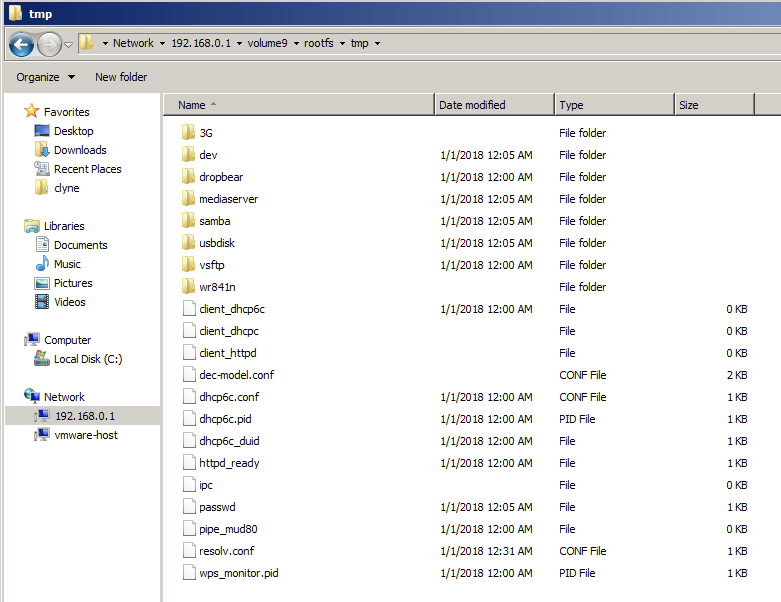Click the Videos library film icon
The image size is (781, 602).
(x=42, y=302)
